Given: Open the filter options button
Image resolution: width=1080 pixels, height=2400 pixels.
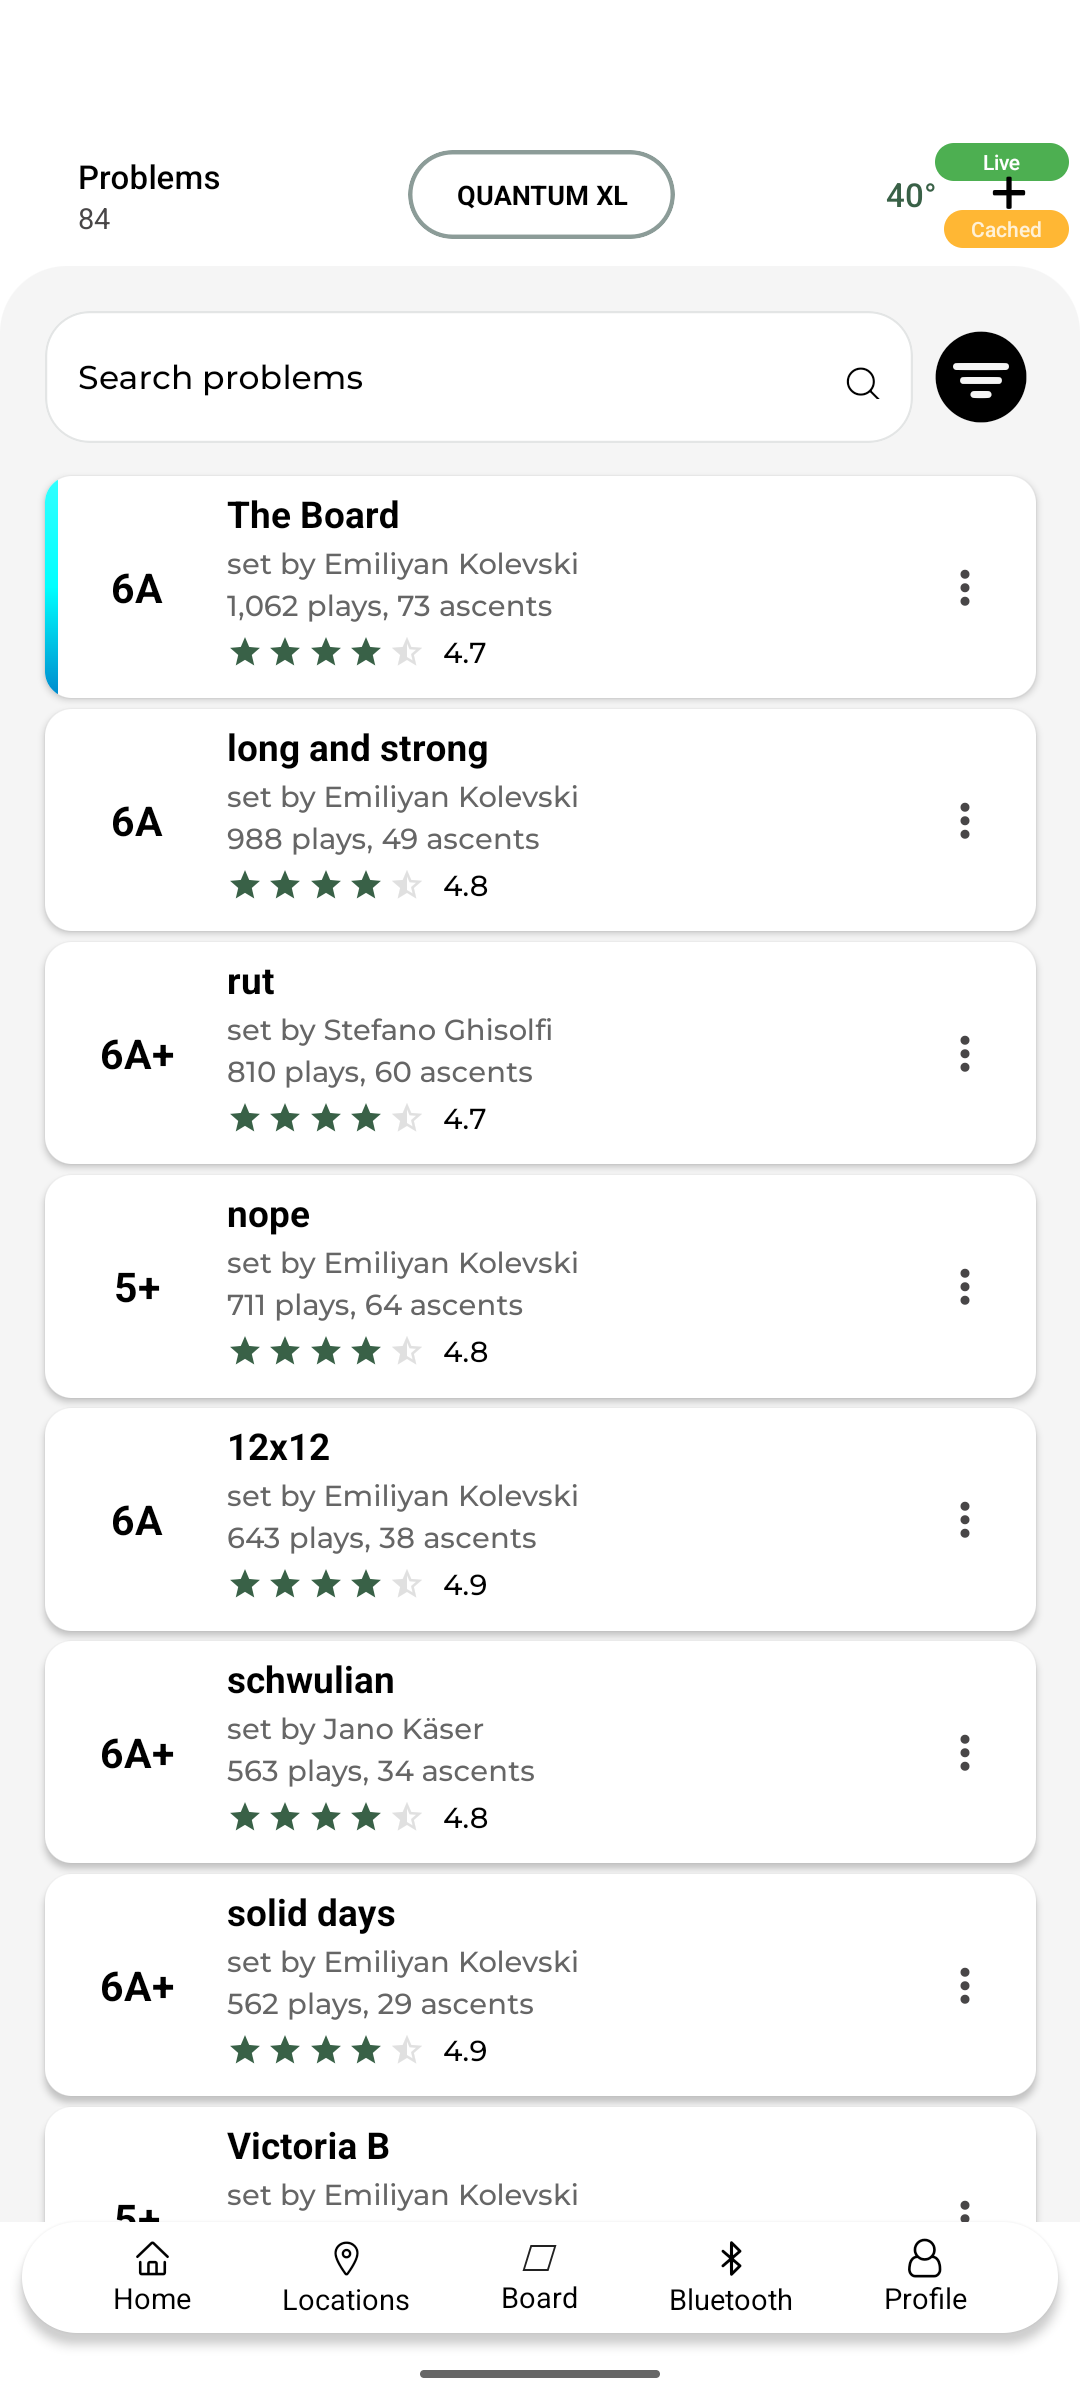Looking at the screenshot, I should (x=980, y=377).
